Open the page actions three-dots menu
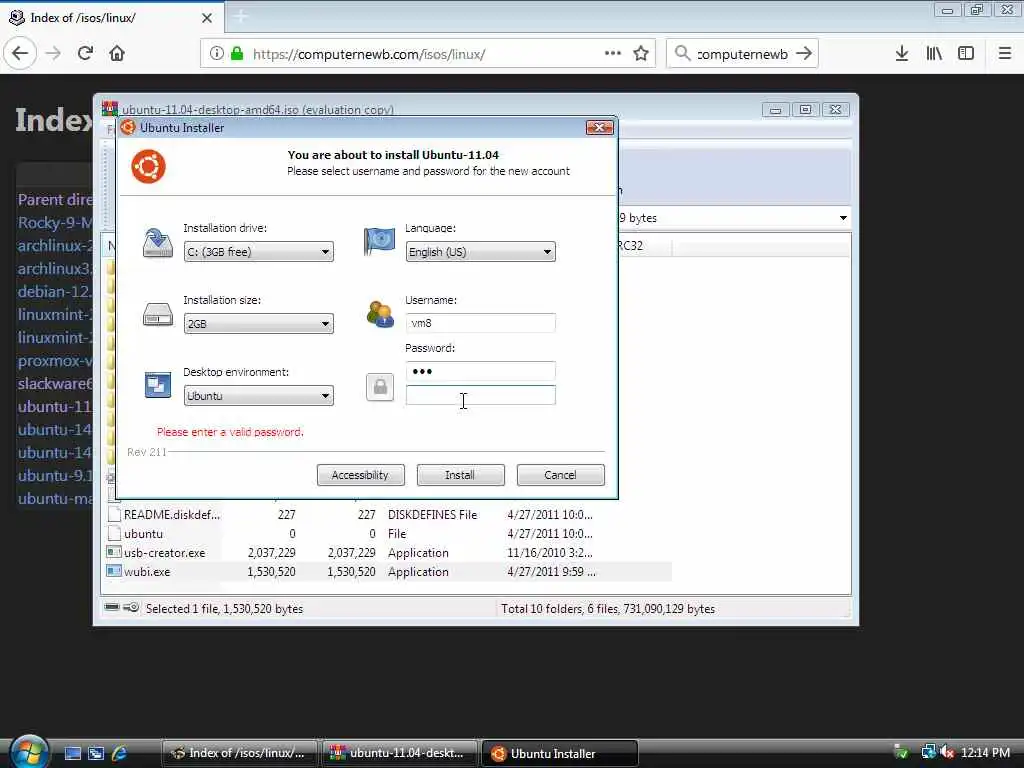 point(613,54)
